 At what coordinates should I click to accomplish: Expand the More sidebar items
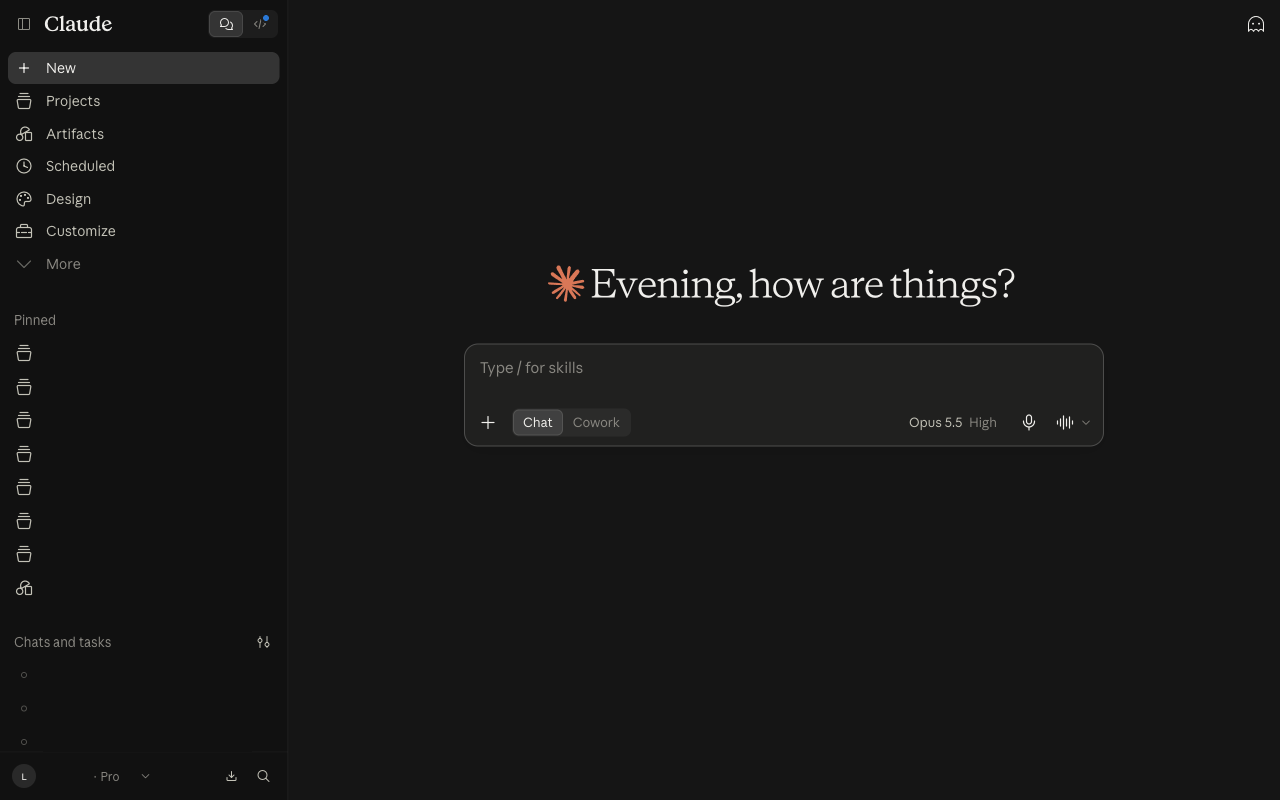coord(143,264)
